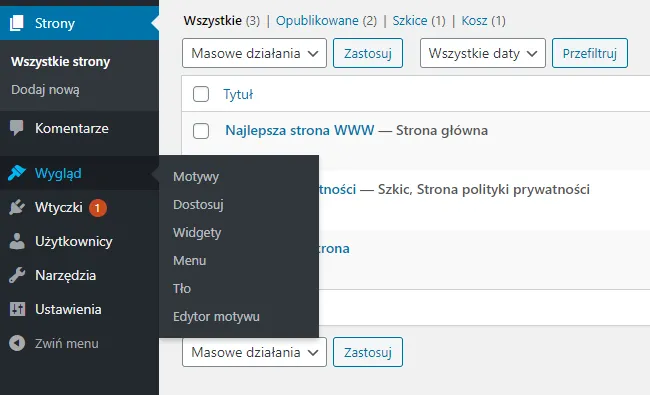This screenshot has width=650, height=395.
Task: Click the Strony pages icon
Action: point(17,23)
